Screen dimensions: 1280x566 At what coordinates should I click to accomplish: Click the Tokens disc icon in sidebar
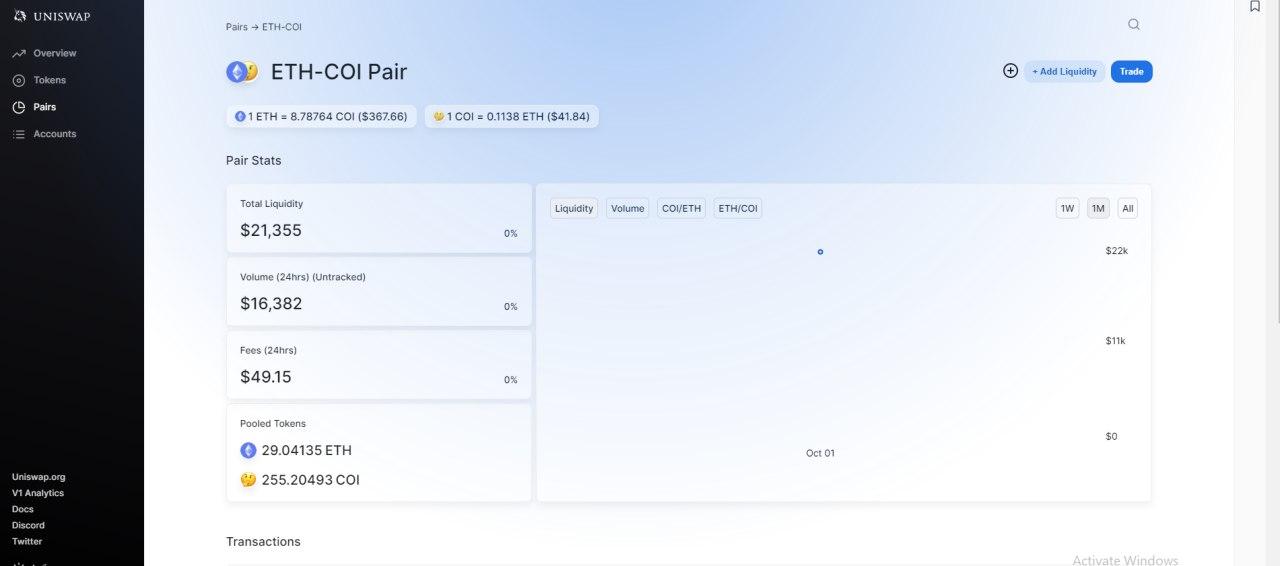point(19,80)
